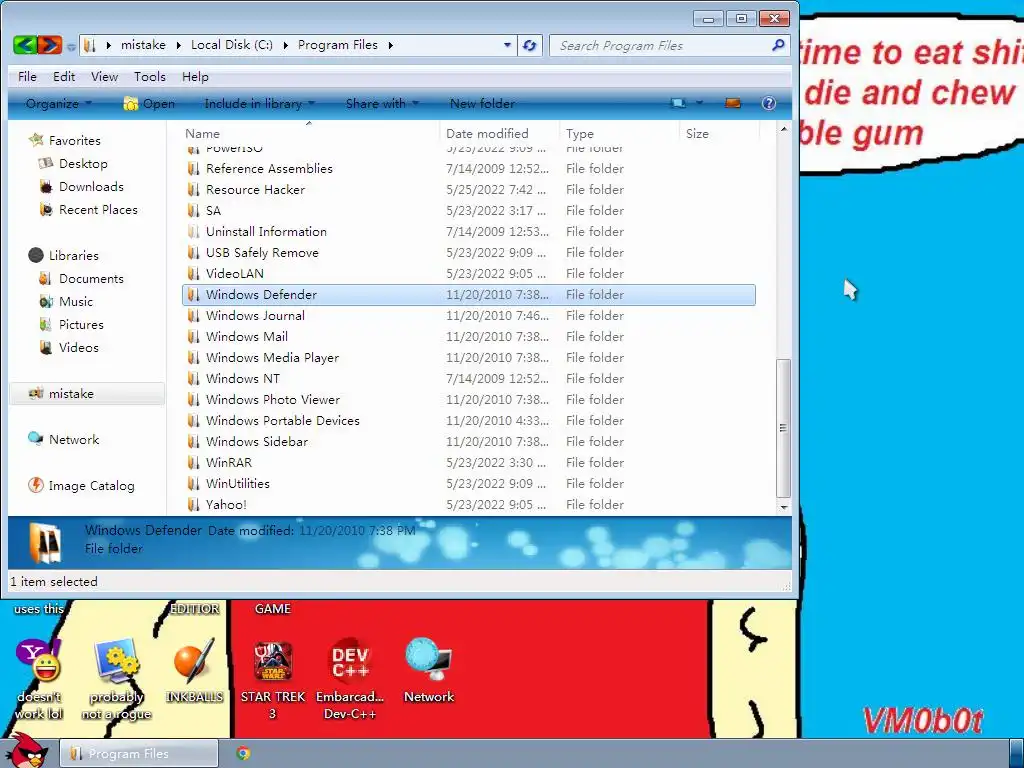This screenshot has width=1024, height=768.
Task: Refresh the Program Files folder view
Action: 530,45
